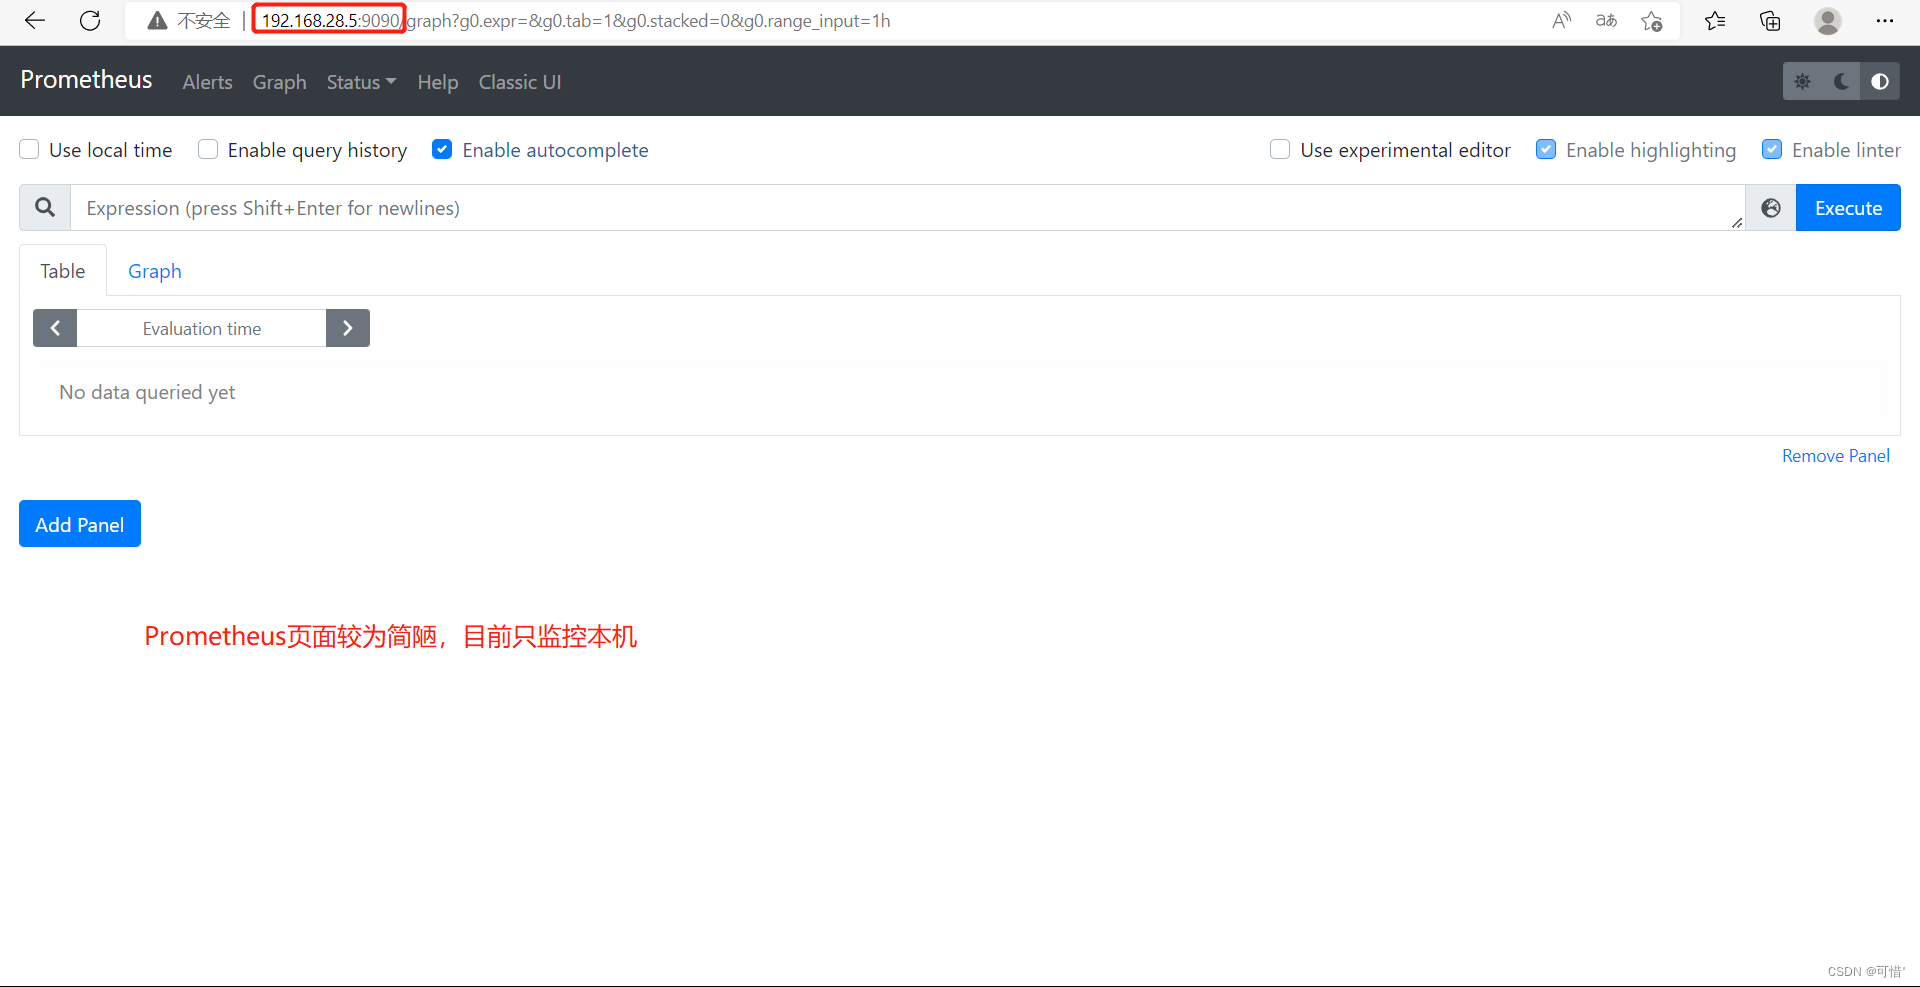1920x987 pixels.
Task: Open read aloud icon in address bar
Action: tap(1561, 21)
